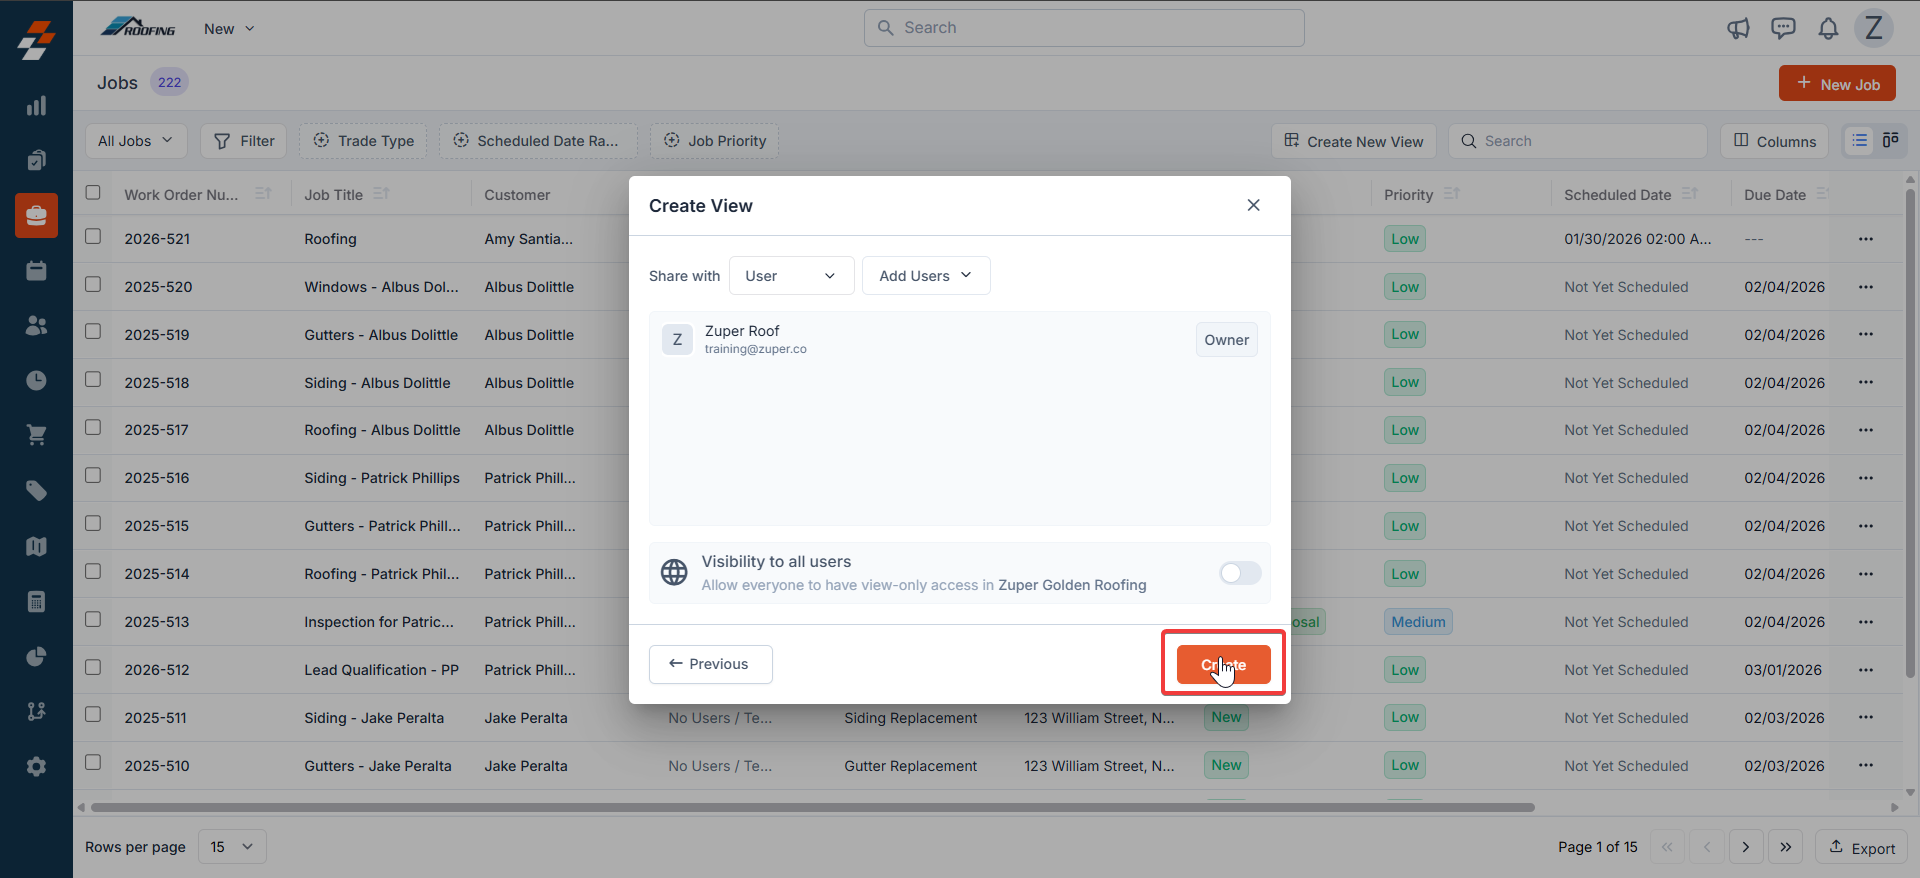Viewport: 1920px width, 878px height.
Task: Click the New Job button
Action: pos(1837,84)
